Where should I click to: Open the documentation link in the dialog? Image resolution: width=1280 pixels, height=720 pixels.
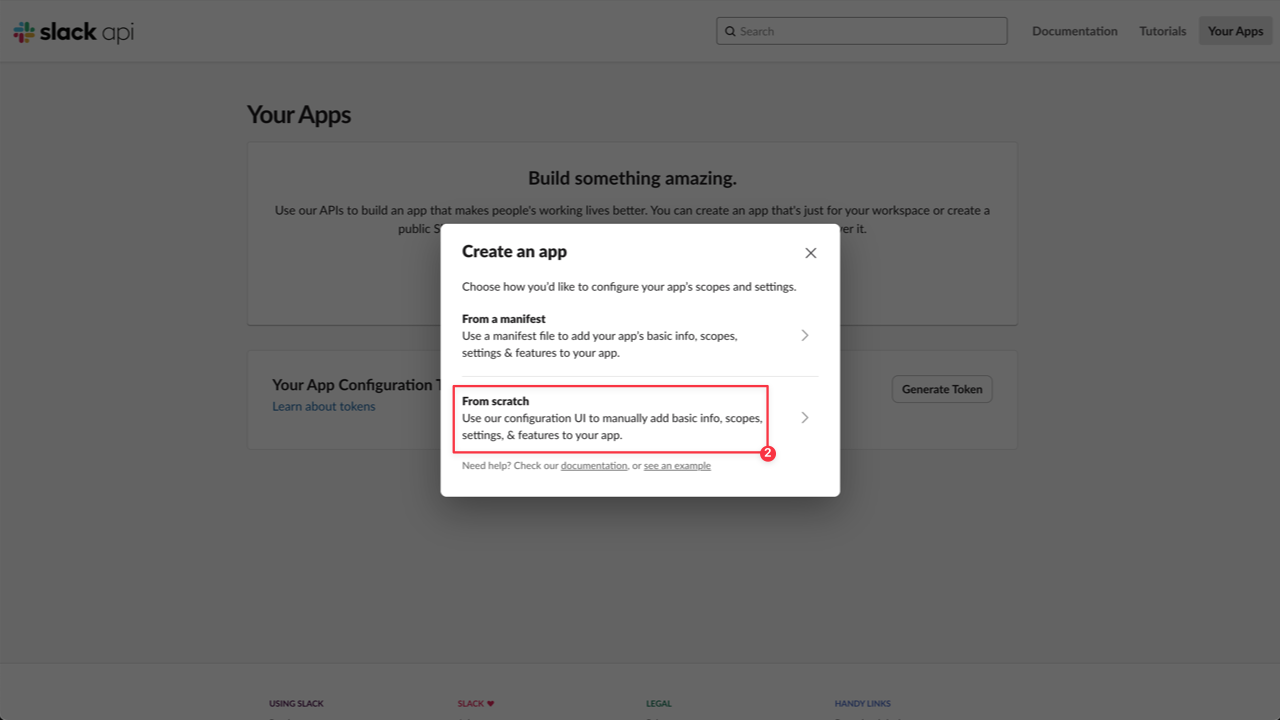coord(594,465)
